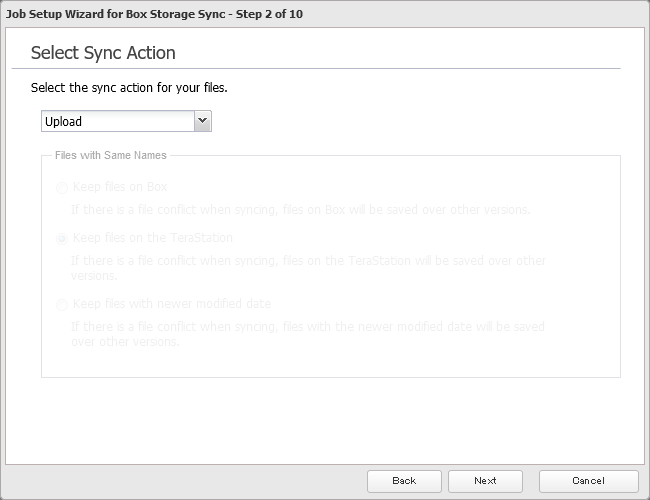This screenshot has height=500, width=650.
Task: Click the description under Keep files on Box
Action: coord(299,210)
